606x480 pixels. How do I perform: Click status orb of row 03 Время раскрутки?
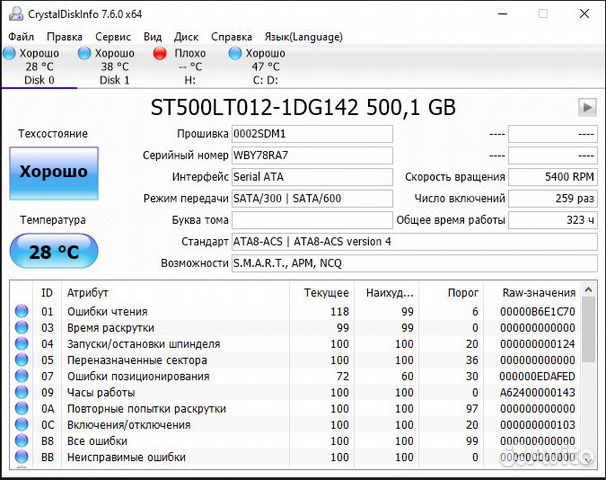click(22, 327)
